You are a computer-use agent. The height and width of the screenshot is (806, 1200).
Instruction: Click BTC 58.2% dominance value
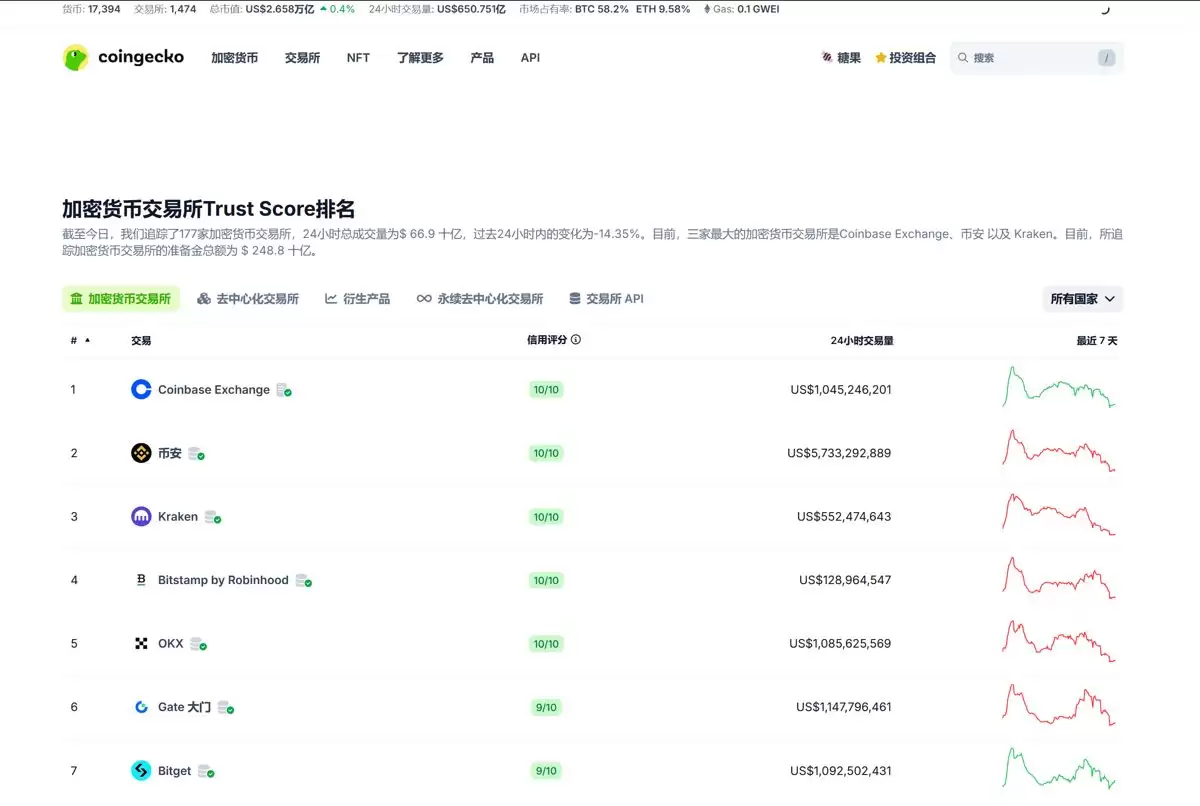point(602,9)
